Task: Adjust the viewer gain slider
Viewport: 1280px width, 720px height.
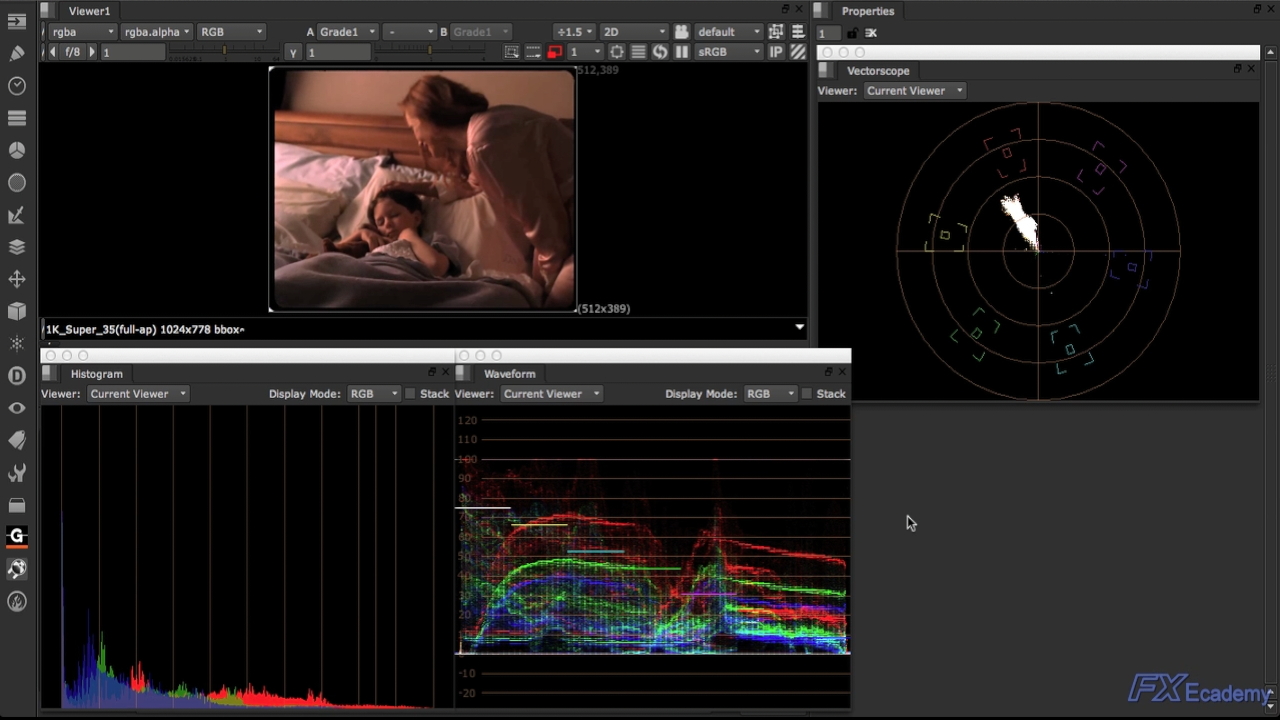Action: [x=222, y=52]
